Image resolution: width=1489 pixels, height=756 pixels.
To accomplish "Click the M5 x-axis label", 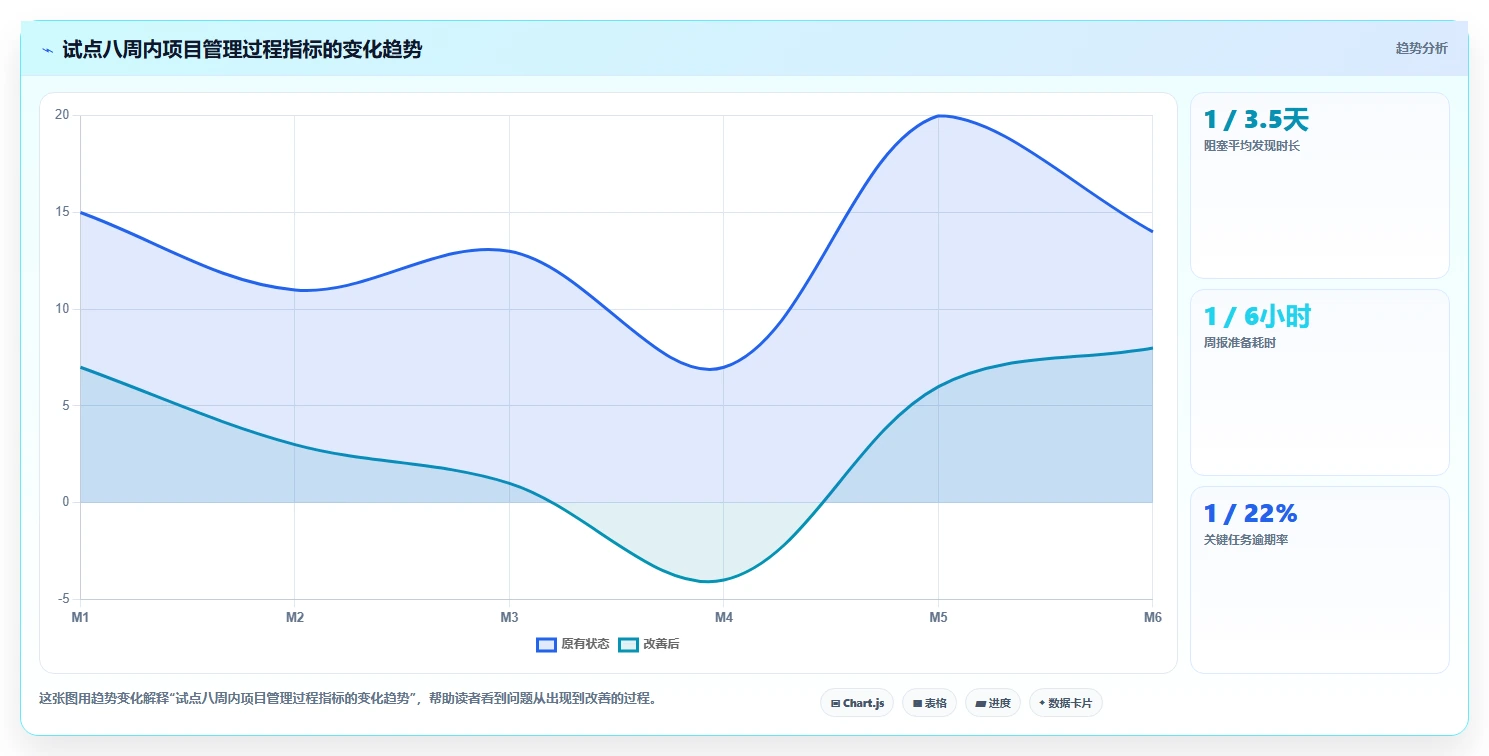I will point(938,618).
